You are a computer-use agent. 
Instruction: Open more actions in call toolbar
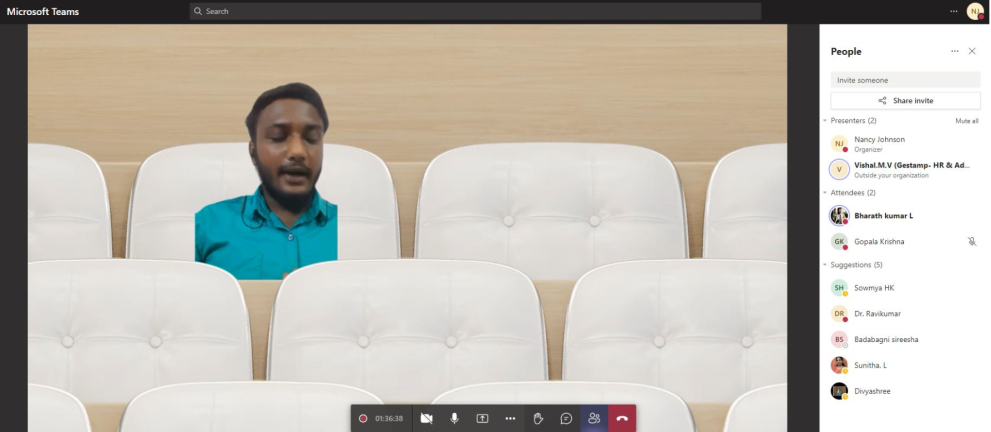tap(510, 418)
